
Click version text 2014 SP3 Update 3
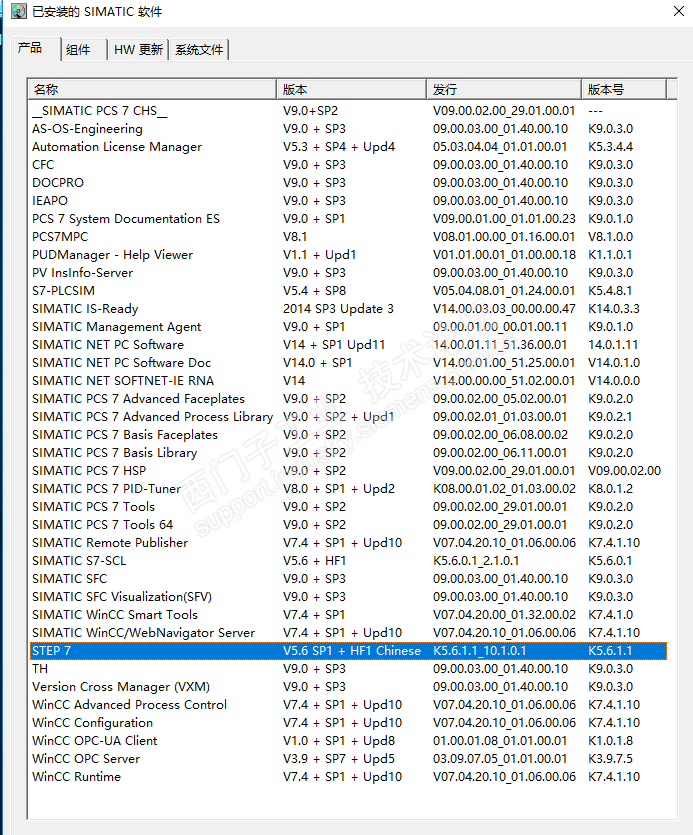click(338, 309)
